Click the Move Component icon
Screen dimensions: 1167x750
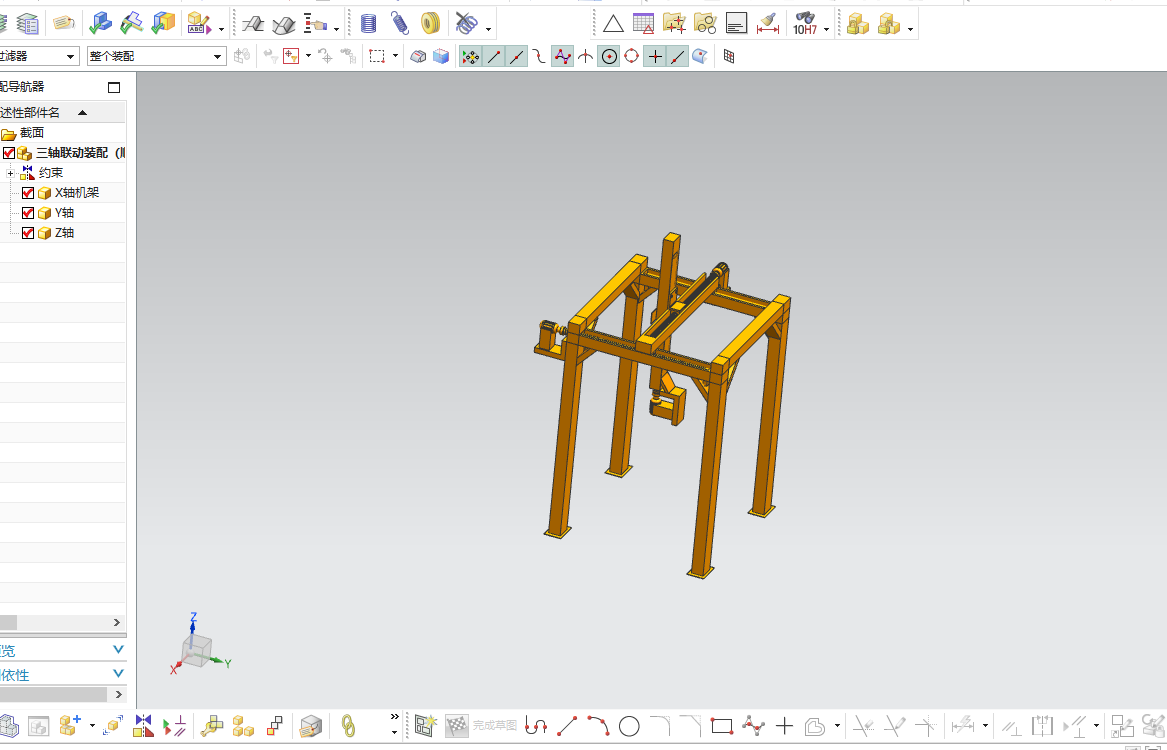[x=113, y=725]
